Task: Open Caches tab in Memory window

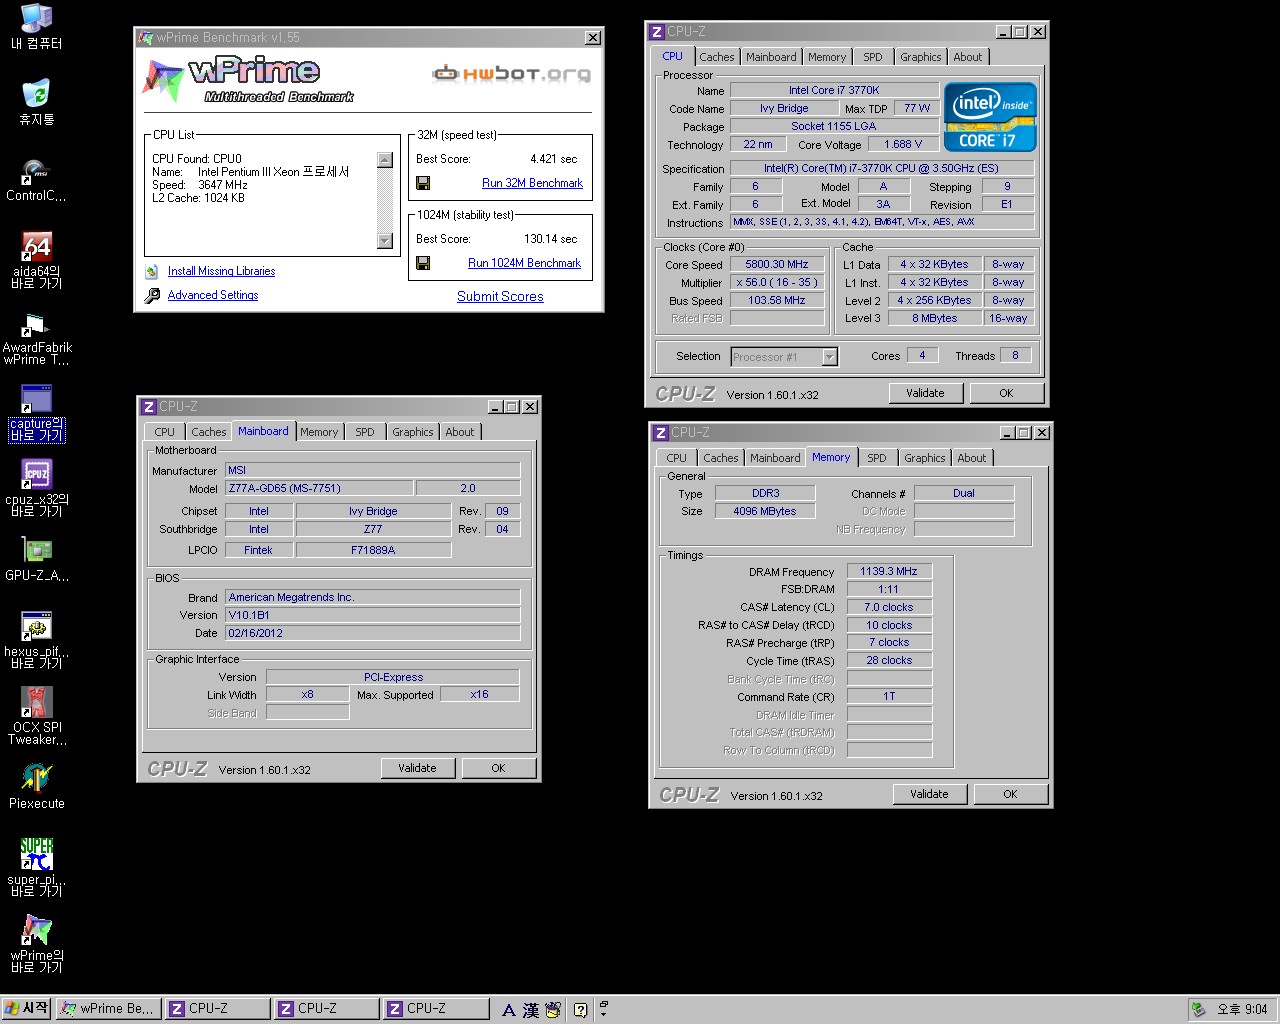Action: pos(721,458)
